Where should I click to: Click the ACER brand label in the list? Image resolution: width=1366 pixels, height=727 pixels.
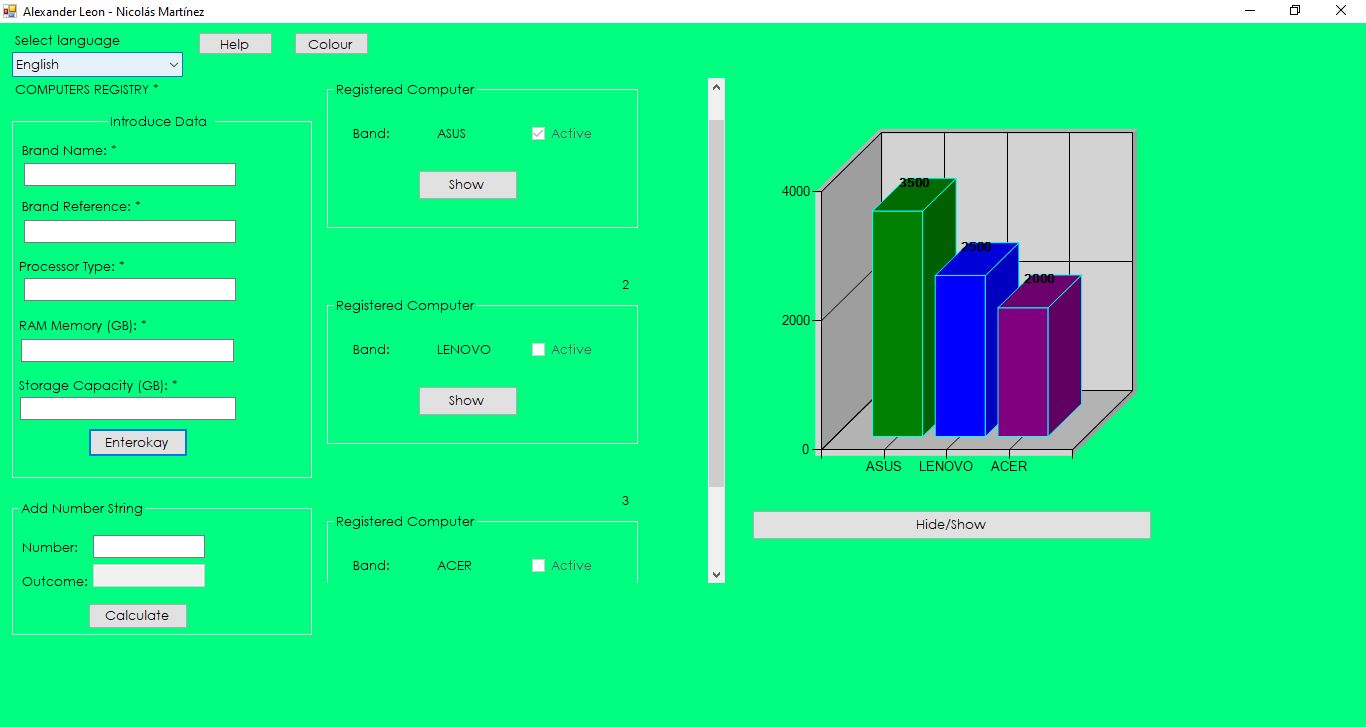tap(455, 566)
